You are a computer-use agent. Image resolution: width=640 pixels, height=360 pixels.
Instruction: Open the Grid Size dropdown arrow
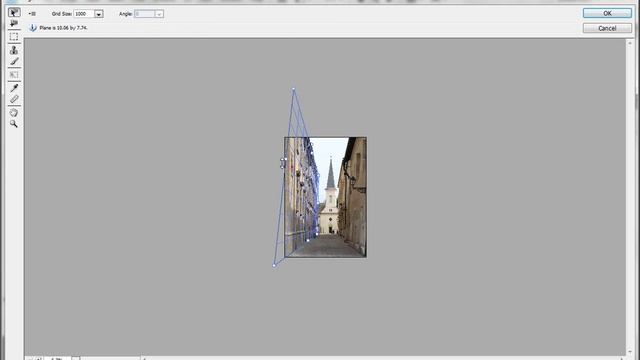pos(99,14)
